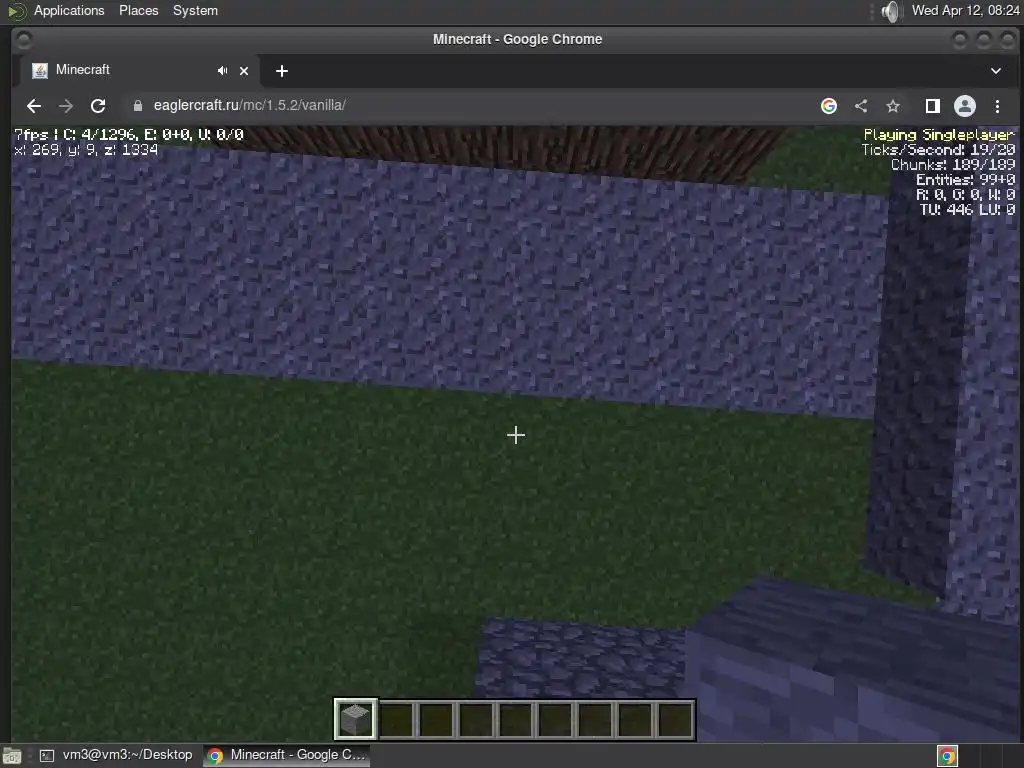Click the Chrome icon in bottom tray

point(947,756)
